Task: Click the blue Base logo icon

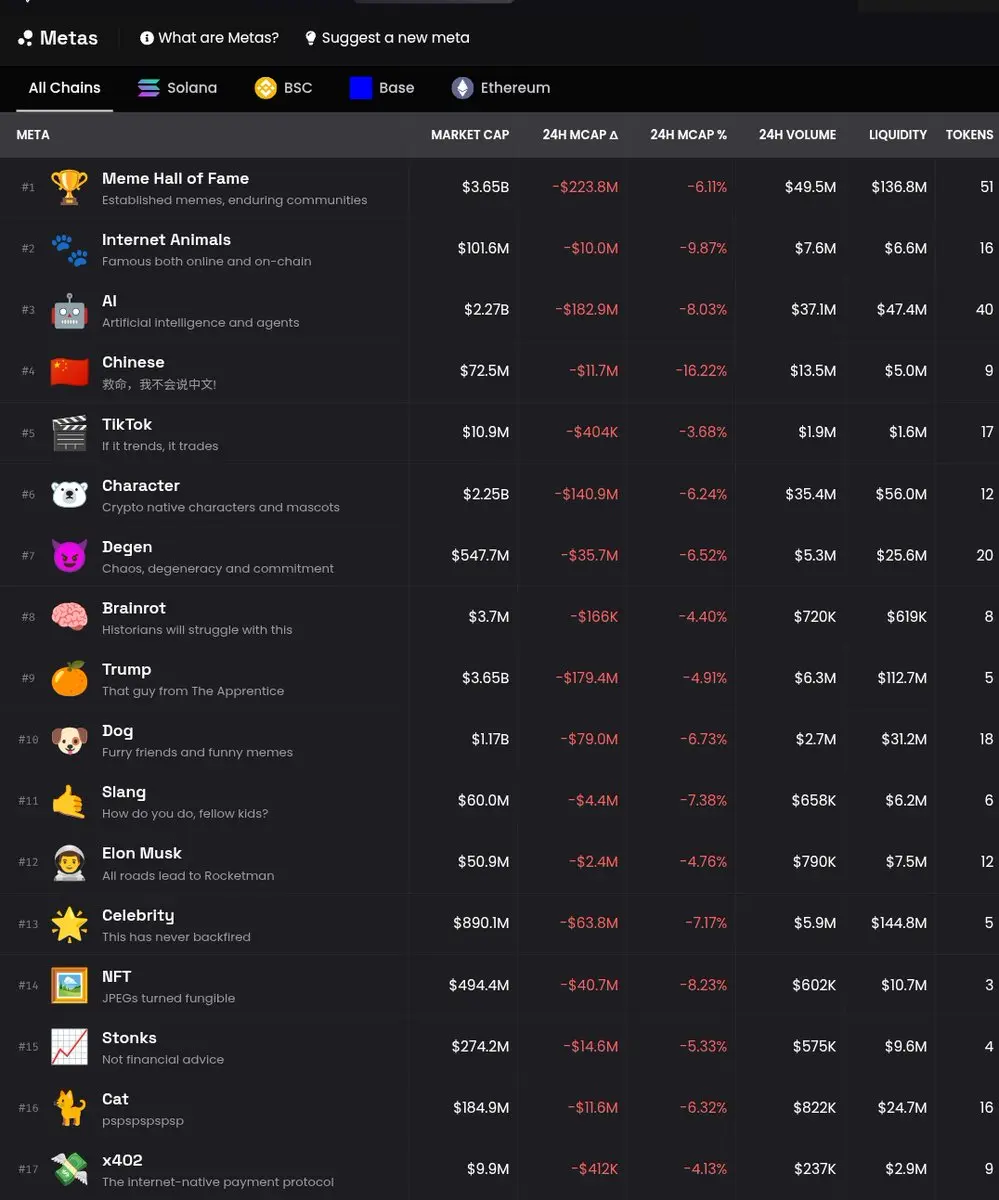Action: point(361,88)
